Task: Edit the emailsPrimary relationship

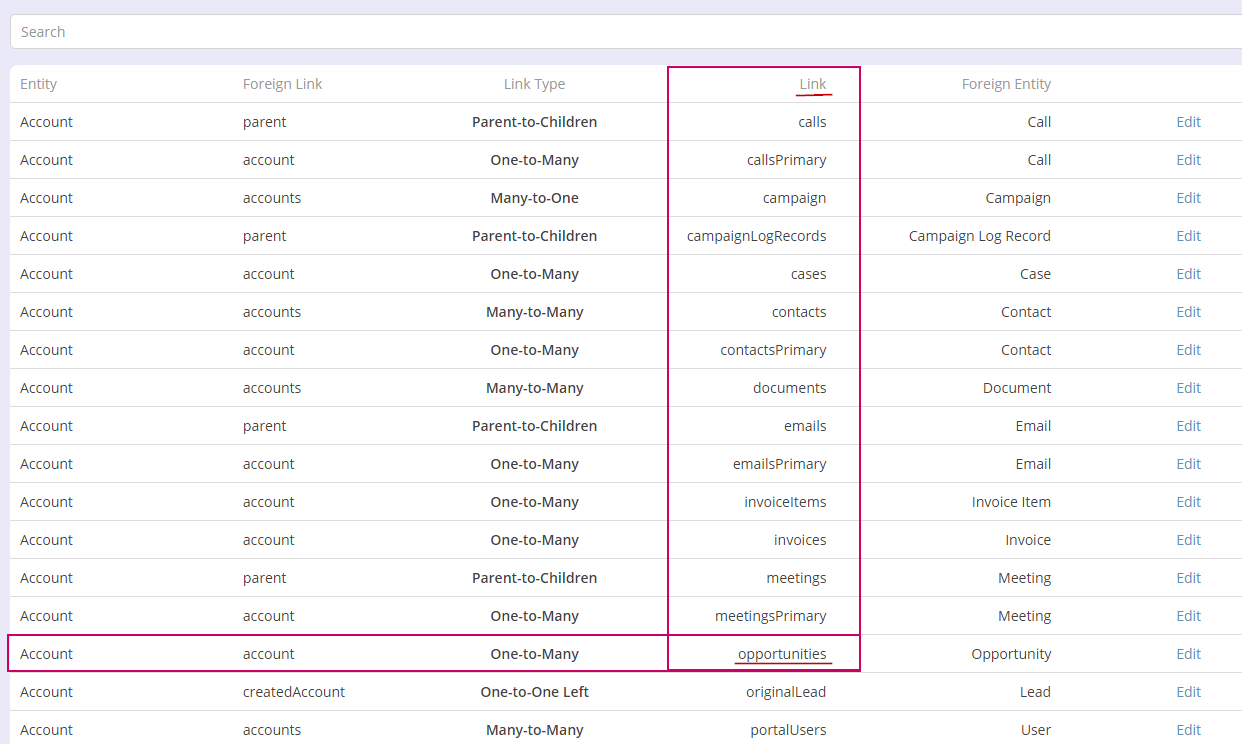Action: 1188,464
